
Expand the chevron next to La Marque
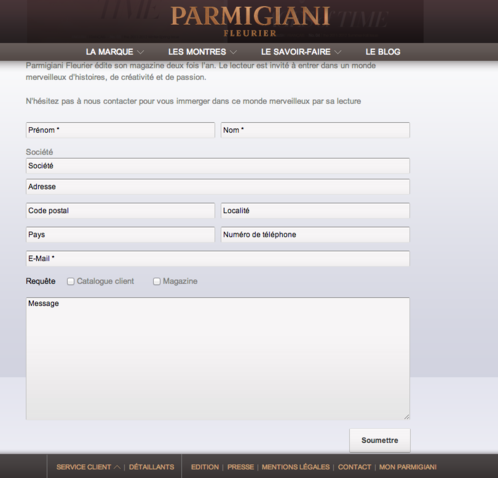(x=140, y=52)
